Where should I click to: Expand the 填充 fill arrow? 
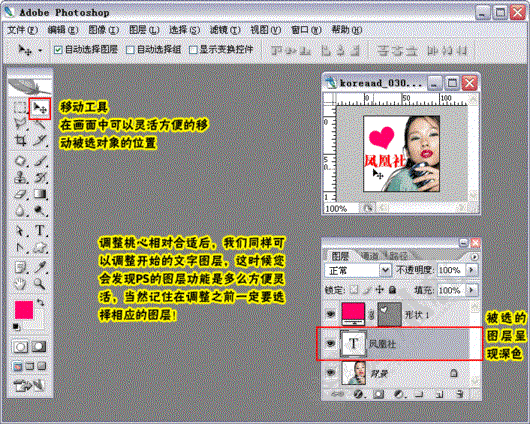472,290
